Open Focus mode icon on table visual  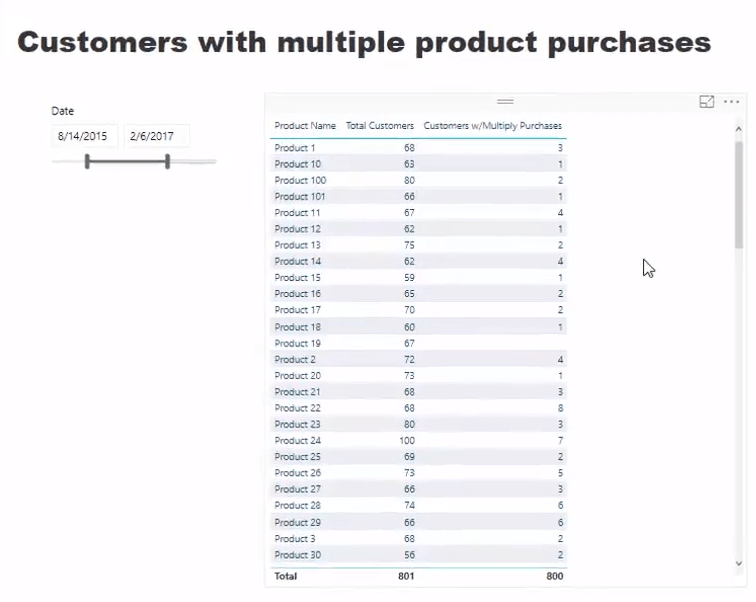[706, 102]
